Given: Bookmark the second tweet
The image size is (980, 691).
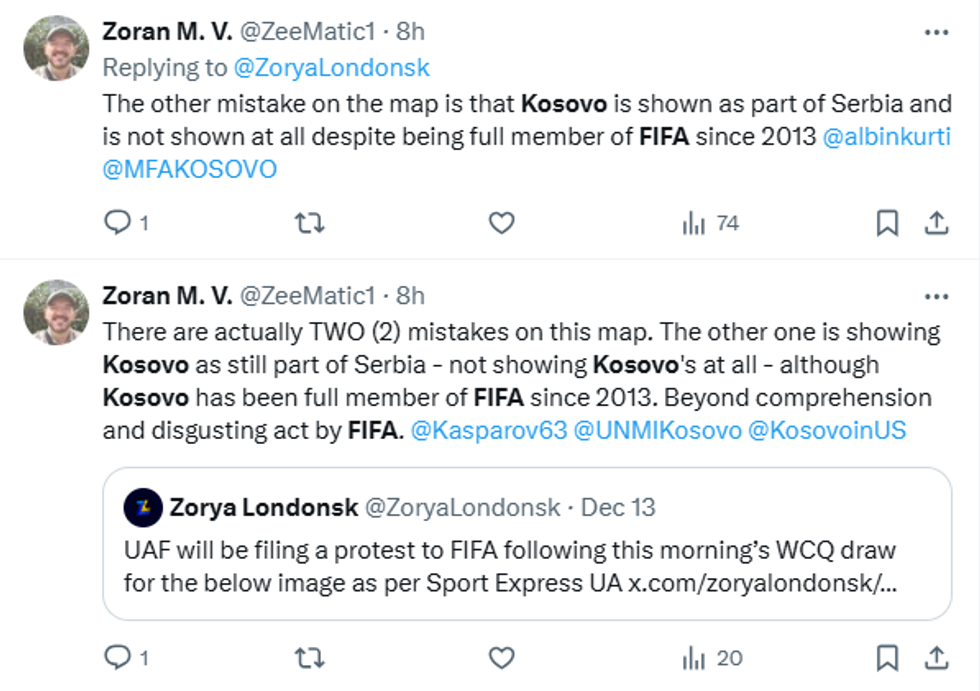Looking at the screenshot, I should 887,657.
